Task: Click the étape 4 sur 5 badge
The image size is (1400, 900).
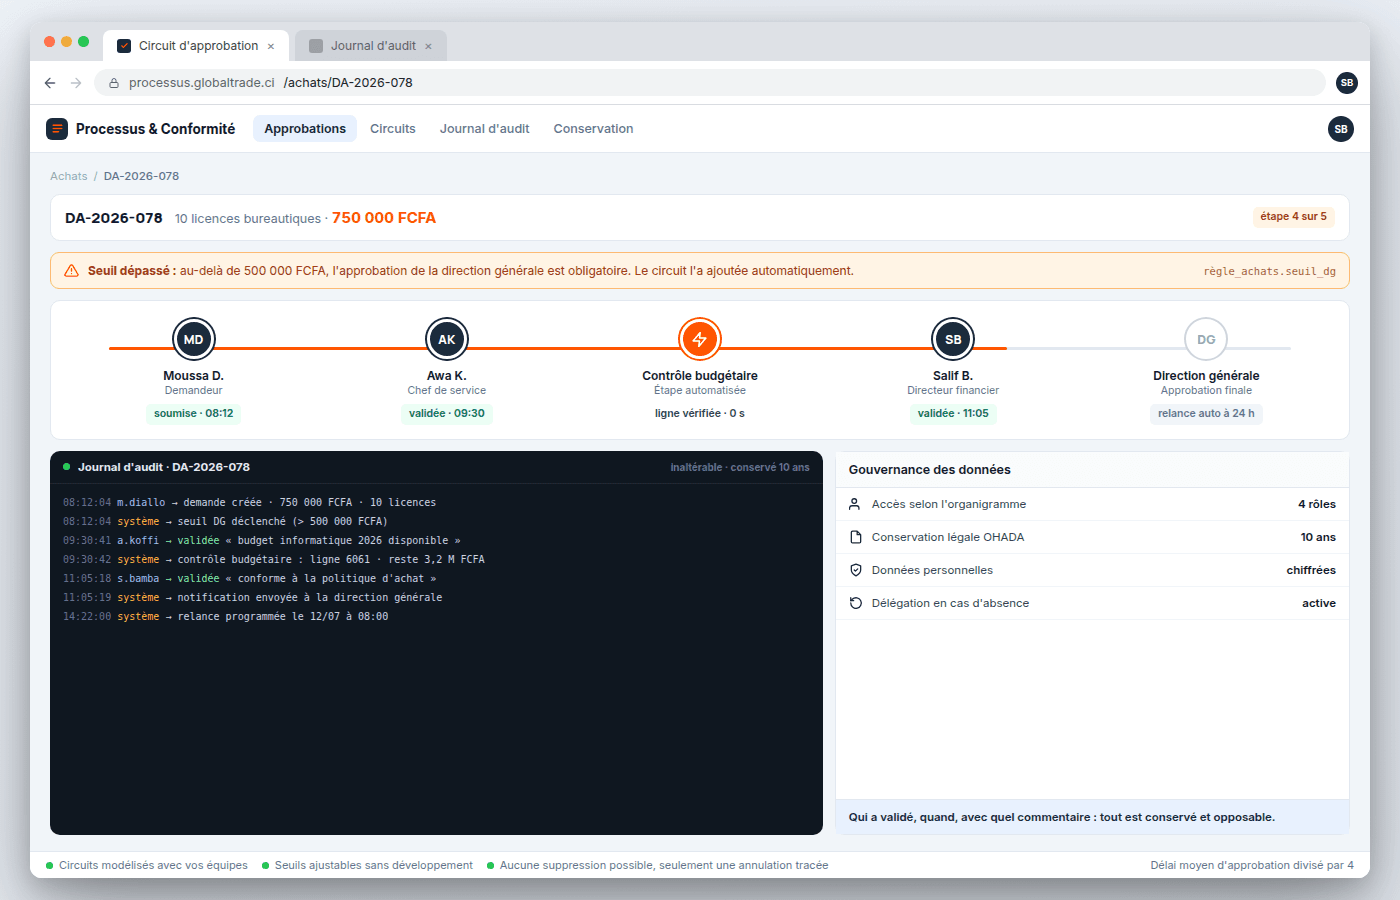Action: tap(1294, 217)
